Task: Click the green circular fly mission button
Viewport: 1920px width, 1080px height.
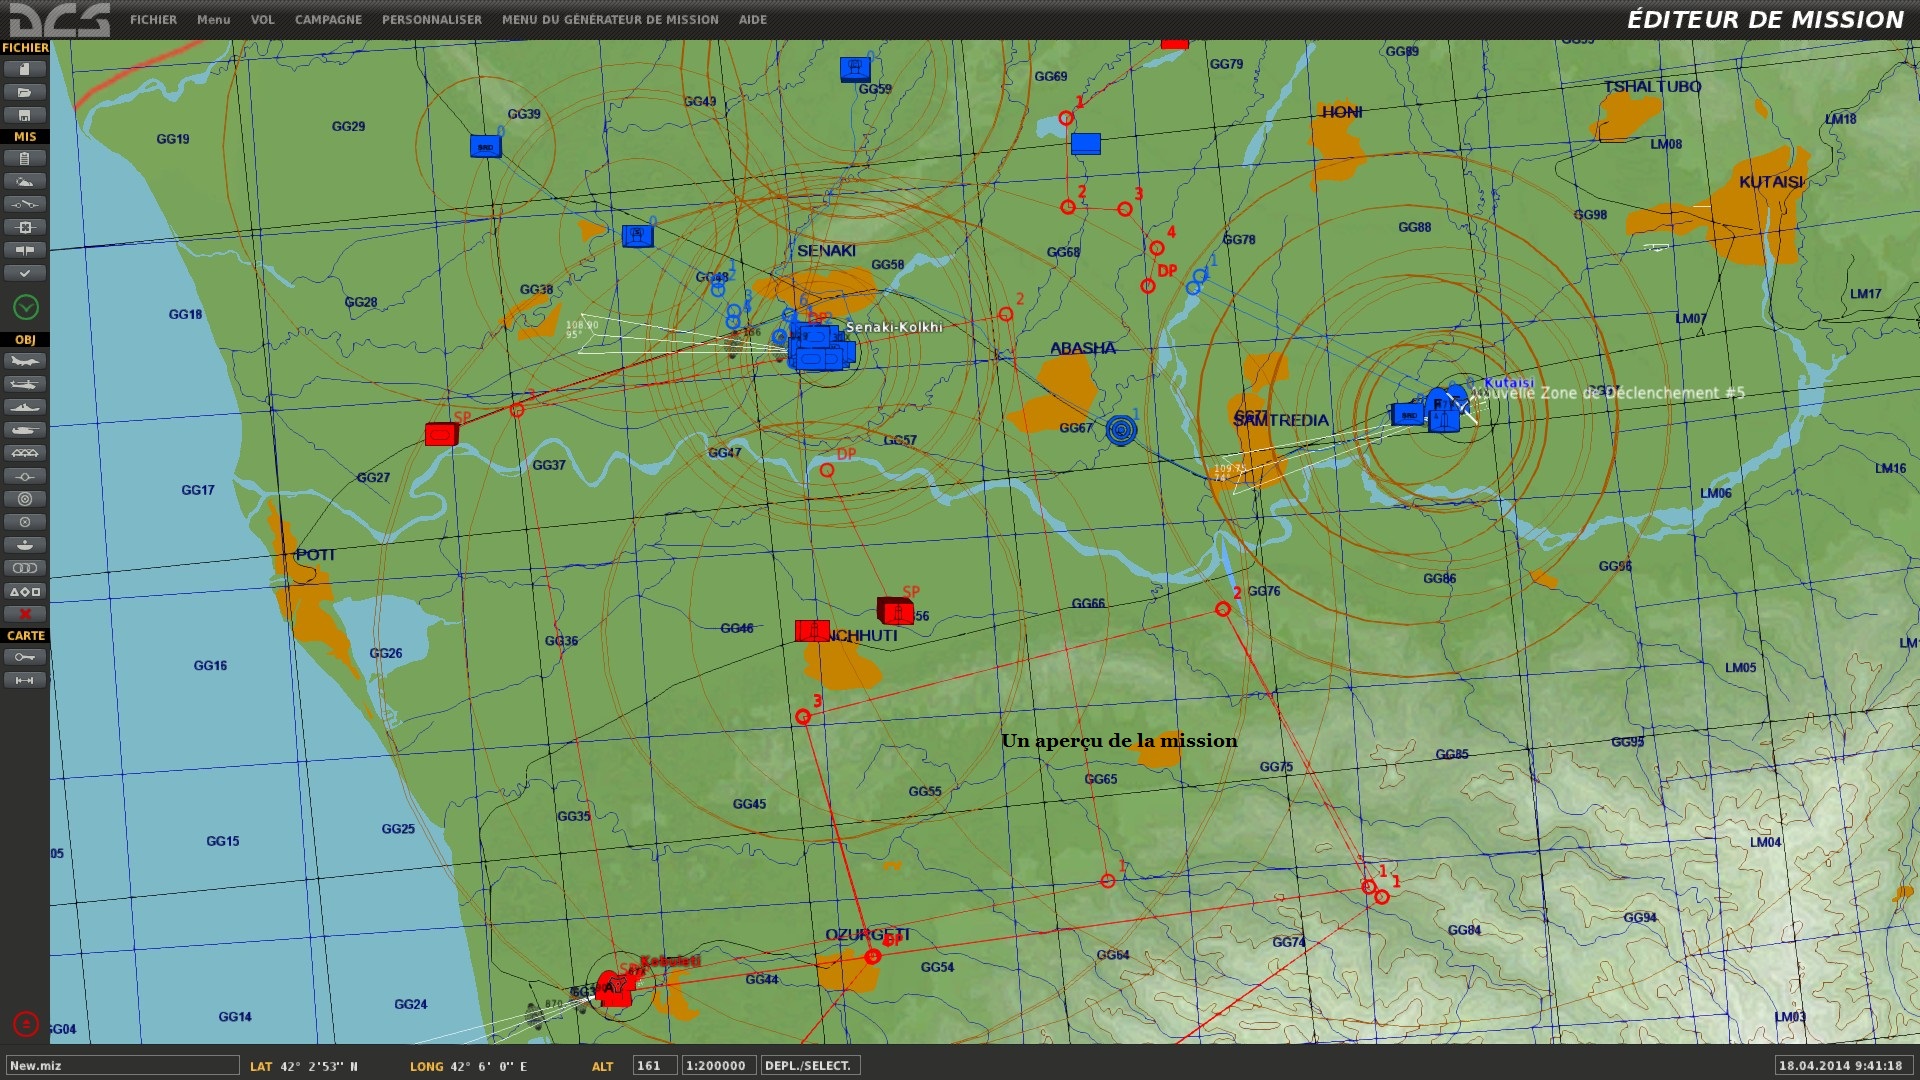Action: [x=26, y=307]
